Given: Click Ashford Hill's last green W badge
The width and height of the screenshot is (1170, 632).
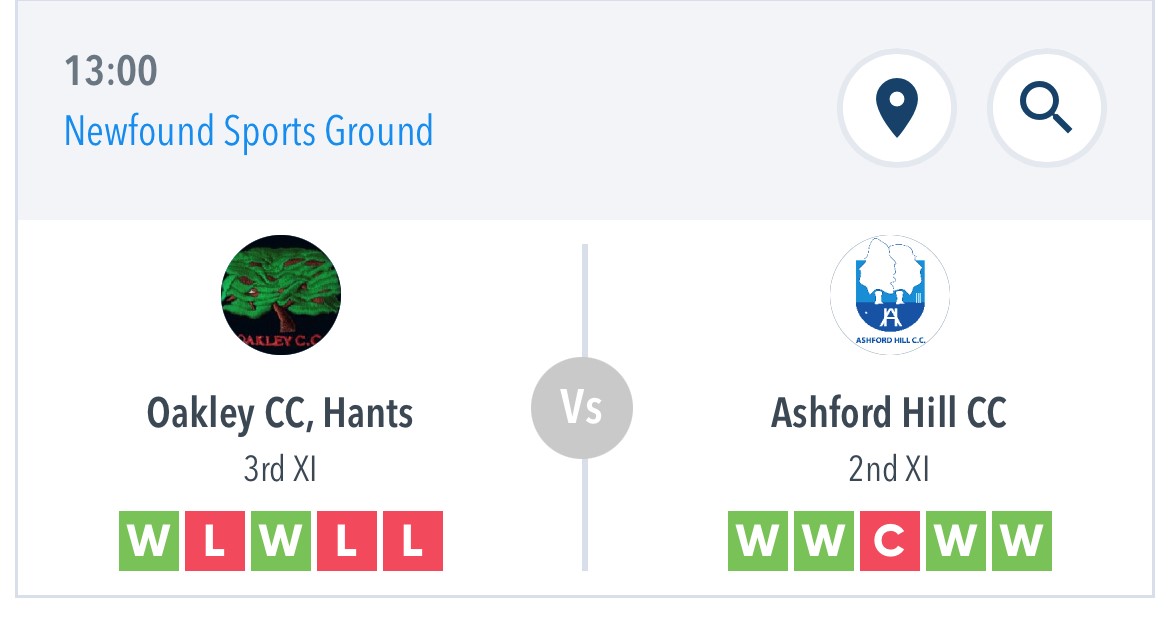Looking at the screenshot, I should pos(1022,541).
